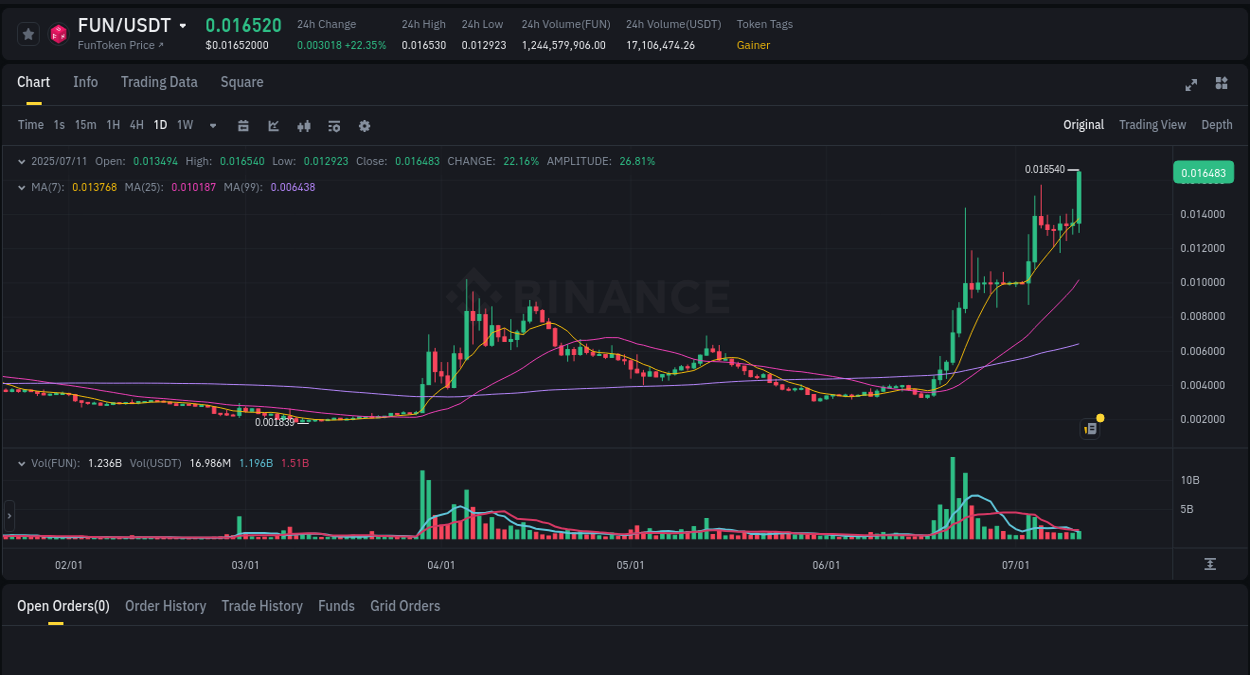Open the calendar date-range picker
This screenshot has height=675, width=1250.
(243, 125)
